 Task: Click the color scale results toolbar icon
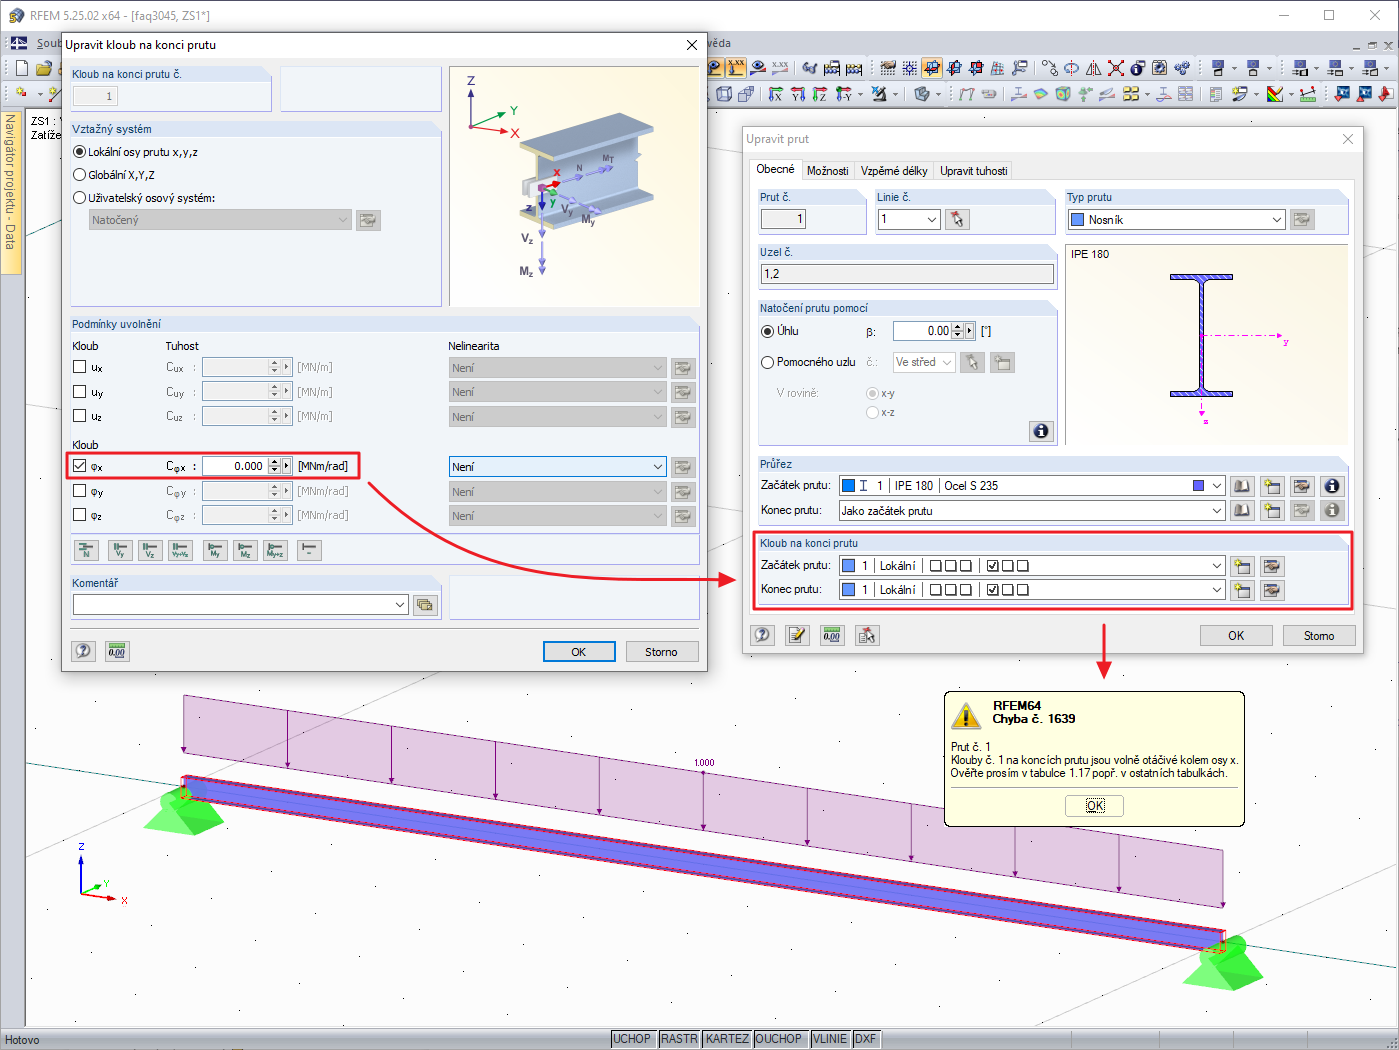pyautogui.click(x=1275, y=94)
